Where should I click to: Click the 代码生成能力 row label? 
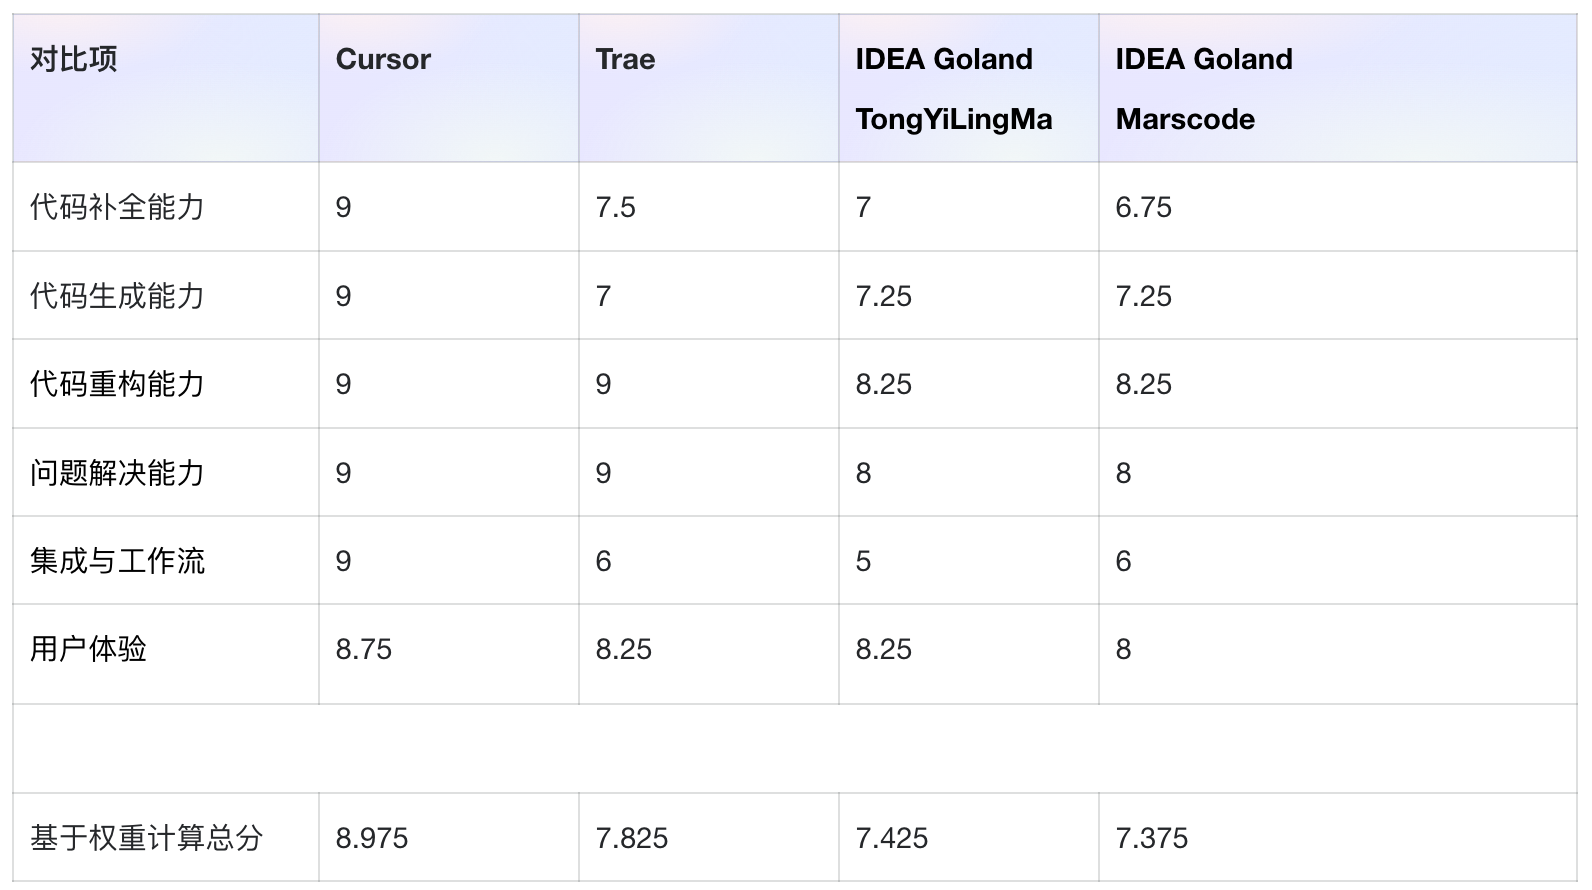click(x=117, y=296)
